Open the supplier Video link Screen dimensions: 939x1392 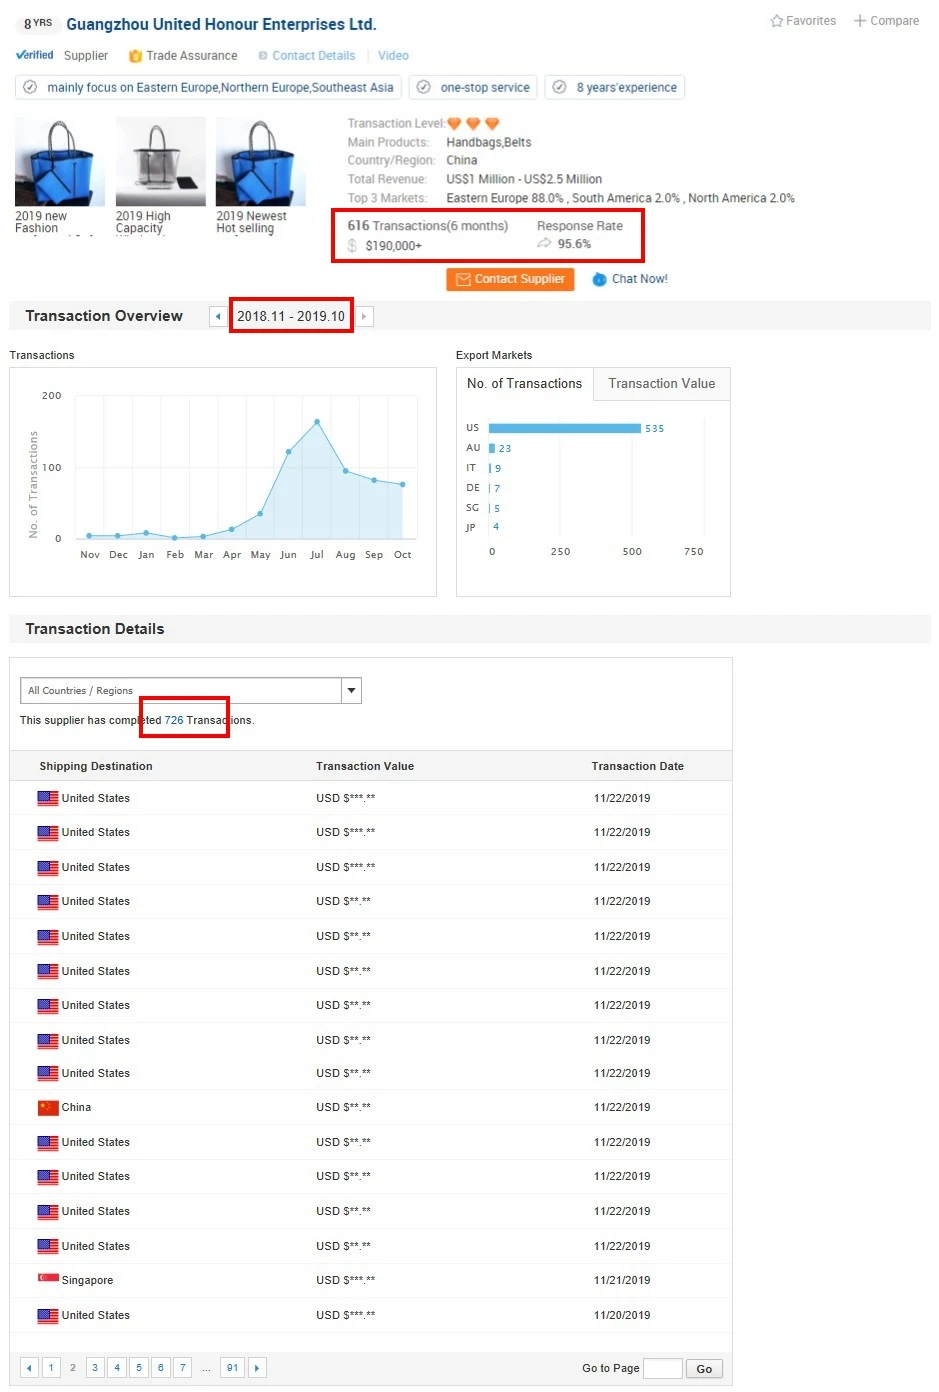393,56
